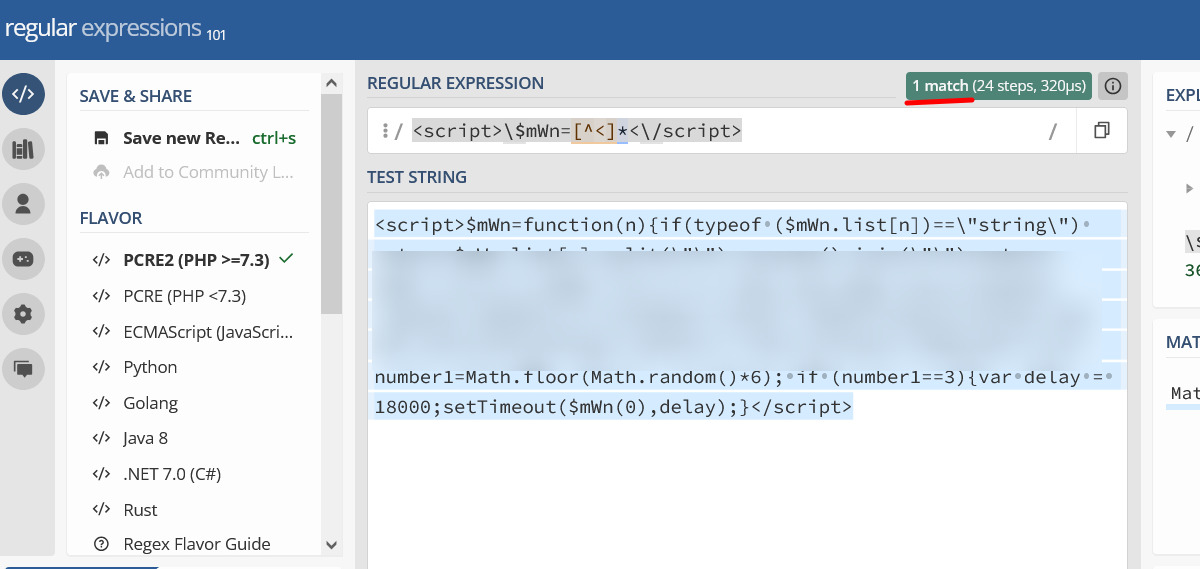Copy regex with the clipboard icon
The image size is (1200, 569).
pos(1101,131)
